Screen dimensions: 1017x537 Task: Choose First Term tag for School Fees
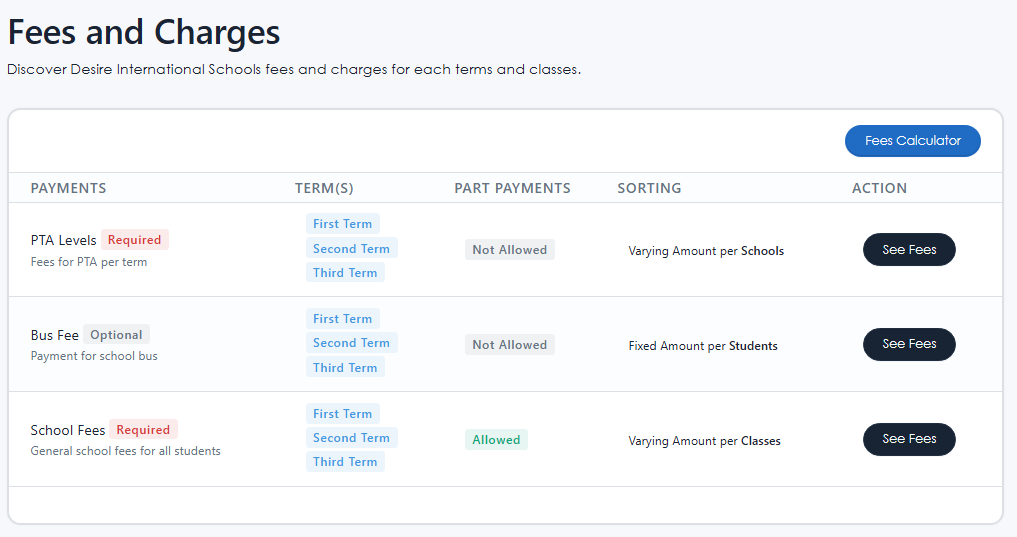(342, 413)
